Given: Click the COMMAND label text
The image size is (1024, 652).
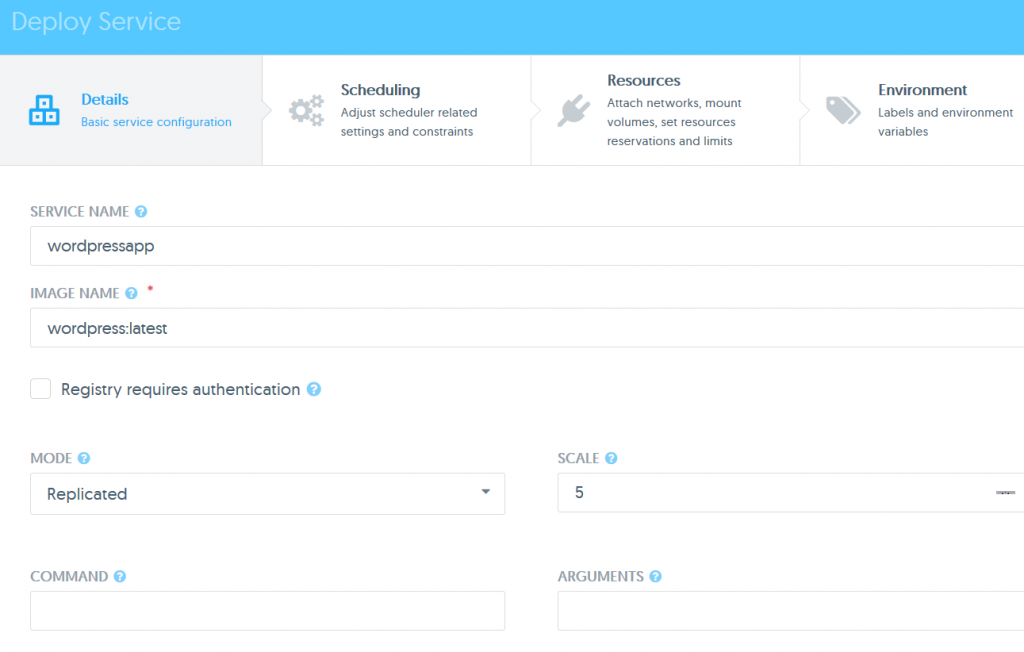Looking at the screenshot, I should point(69,576).
